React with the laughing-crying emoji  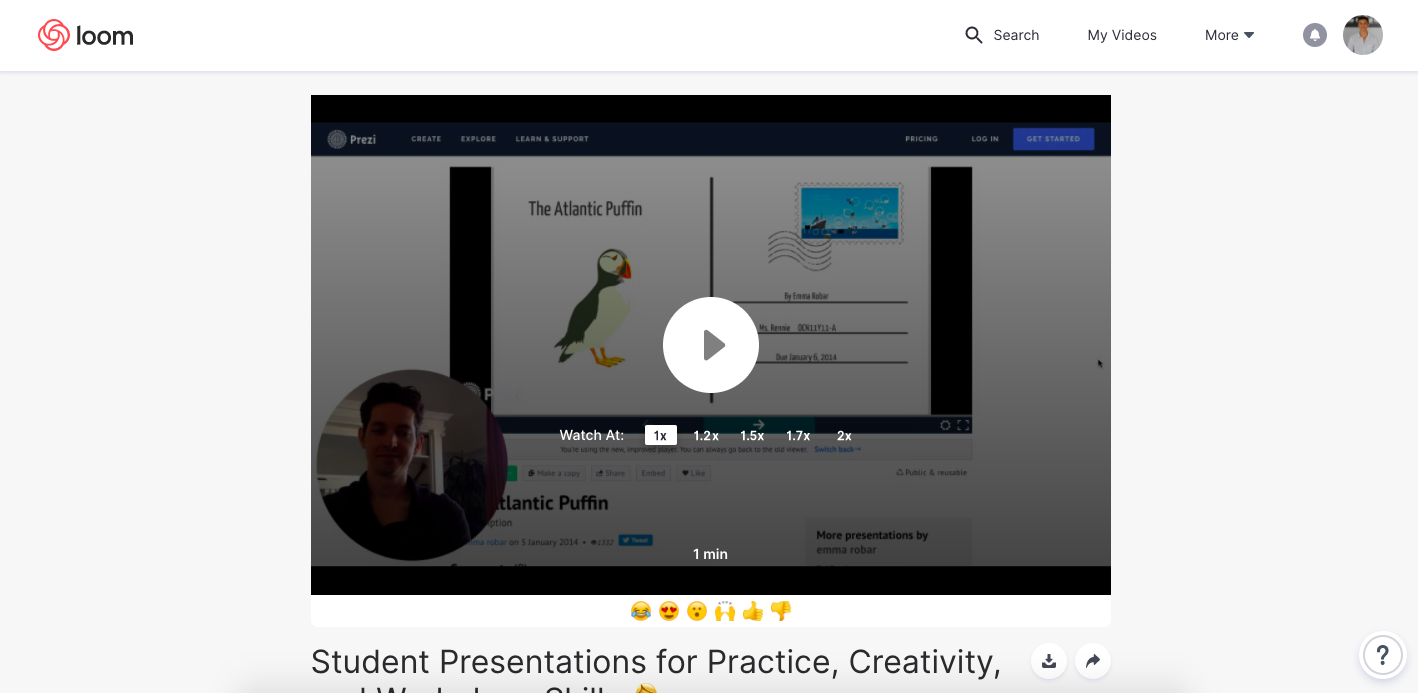click(x=641, y=611)
